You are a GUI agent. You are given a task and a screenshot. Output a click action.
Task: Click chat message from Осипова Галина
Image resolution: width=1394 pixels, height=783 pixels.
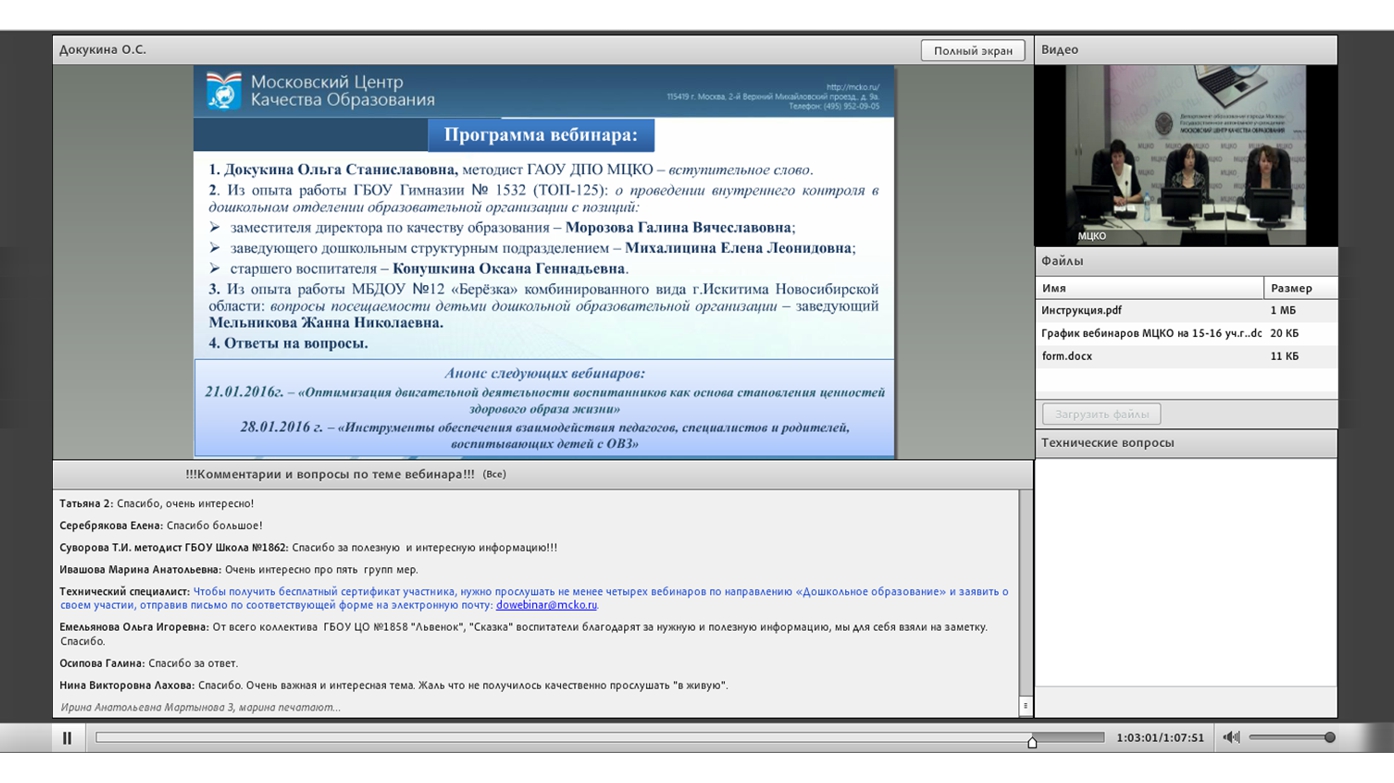pos(149,663)
